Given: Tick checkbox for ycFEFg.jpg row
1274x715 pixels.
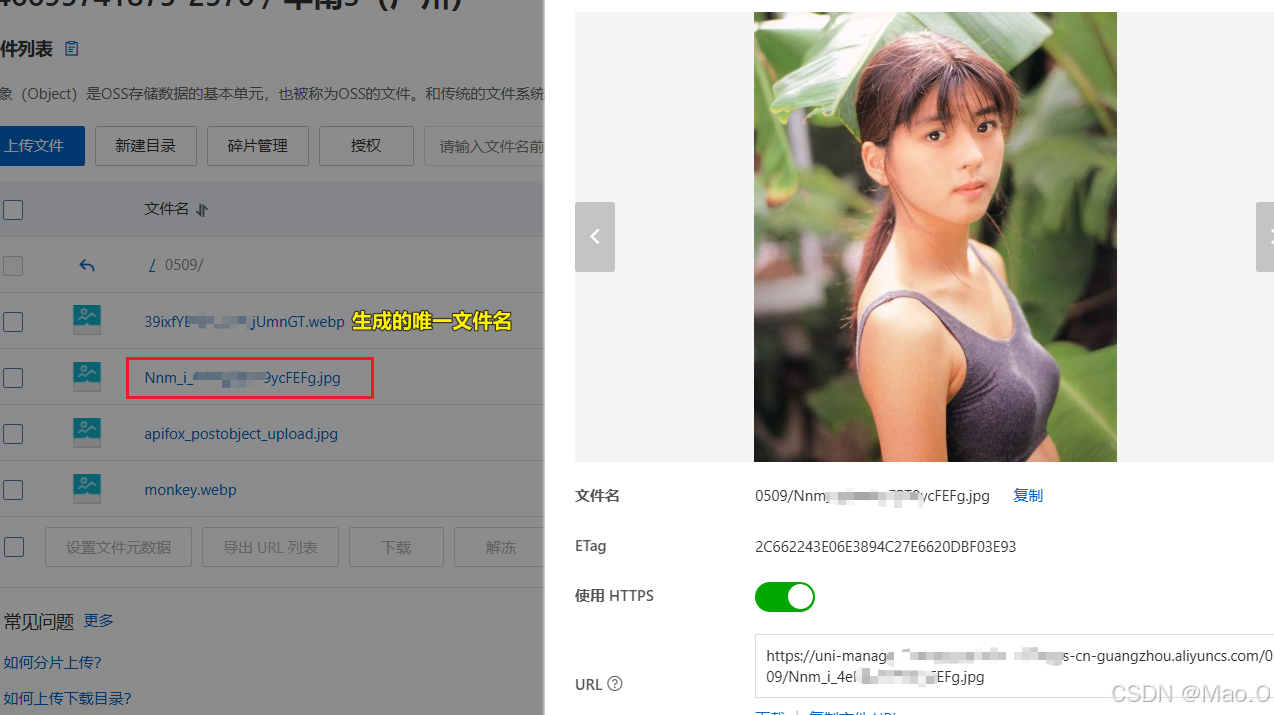Looking at the screenshot, I should click(x=13, y=378).
